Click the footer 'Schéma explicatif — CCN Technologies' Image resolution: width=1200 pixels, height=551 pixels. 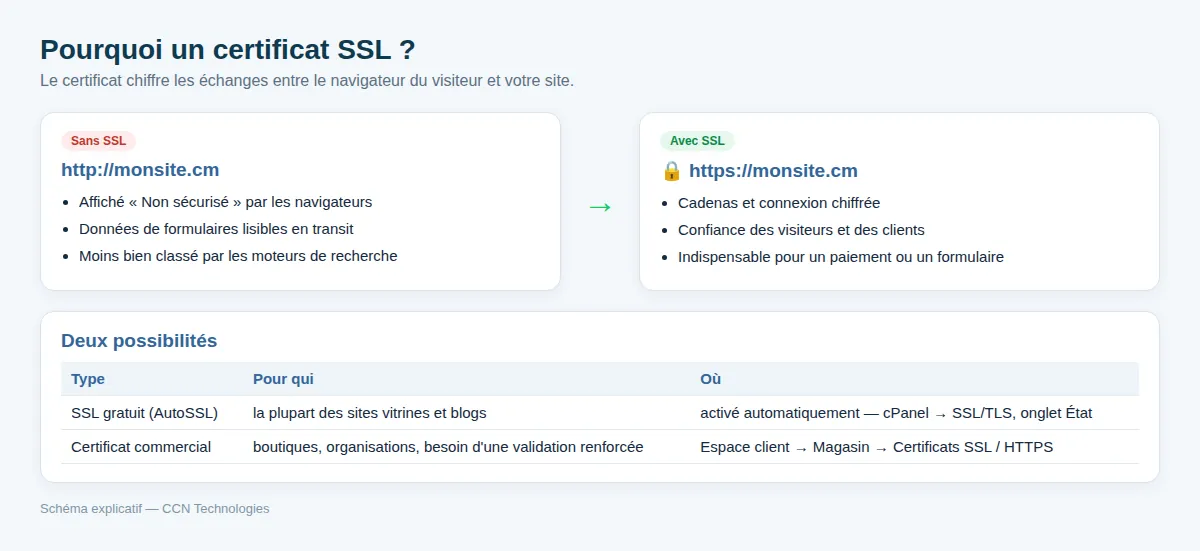[155, 509]
